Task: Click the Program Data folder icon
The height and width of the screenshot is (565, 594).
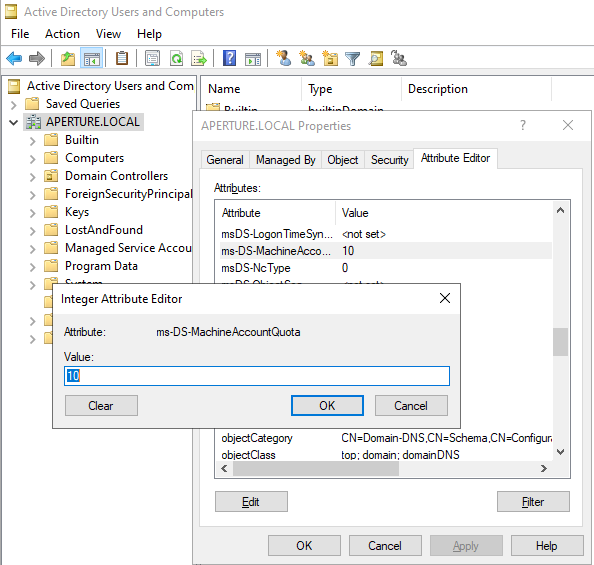Action: click(x=51, y=266)
